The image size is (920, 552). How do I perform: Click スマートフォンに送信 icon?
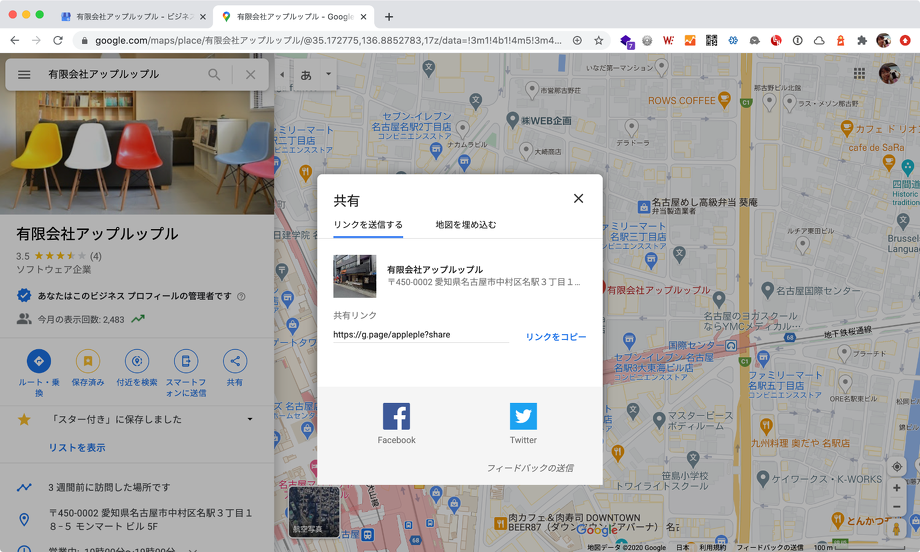tap(186, 362)
